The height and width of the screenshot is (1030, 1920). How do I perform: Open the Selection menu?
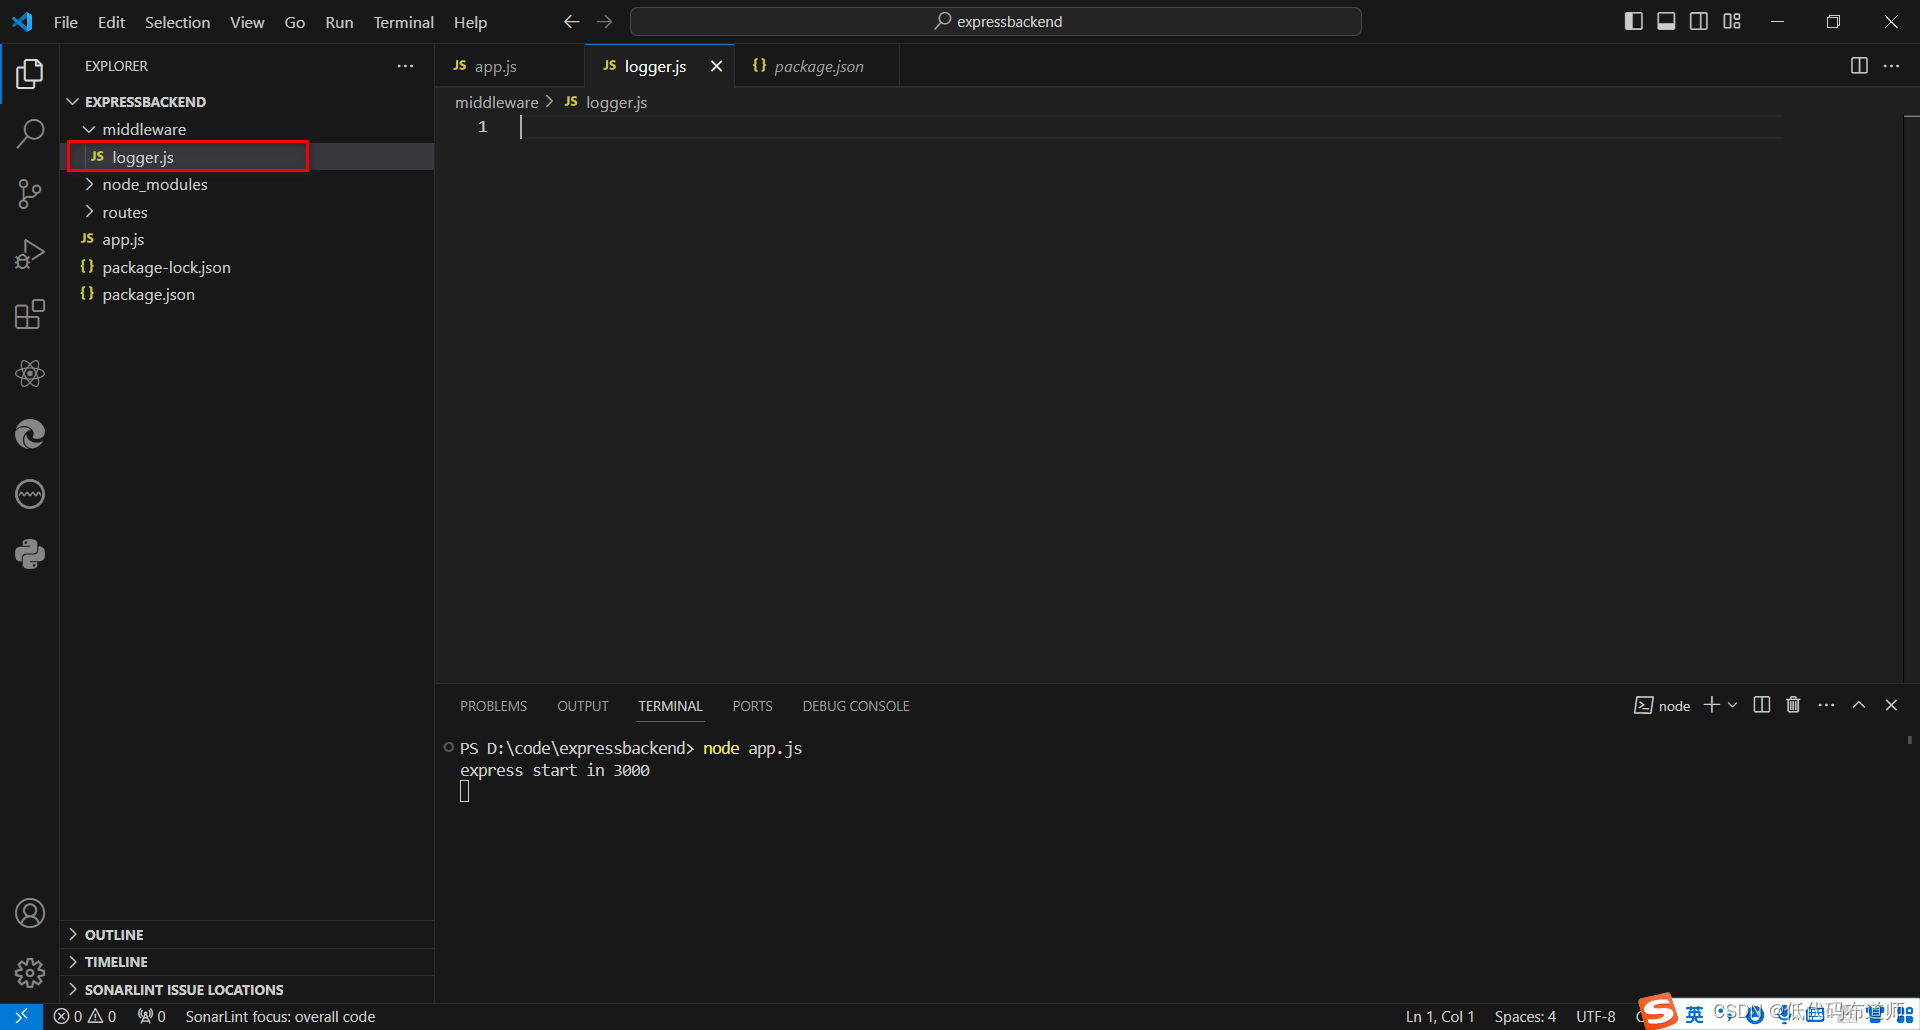(178, 22)
